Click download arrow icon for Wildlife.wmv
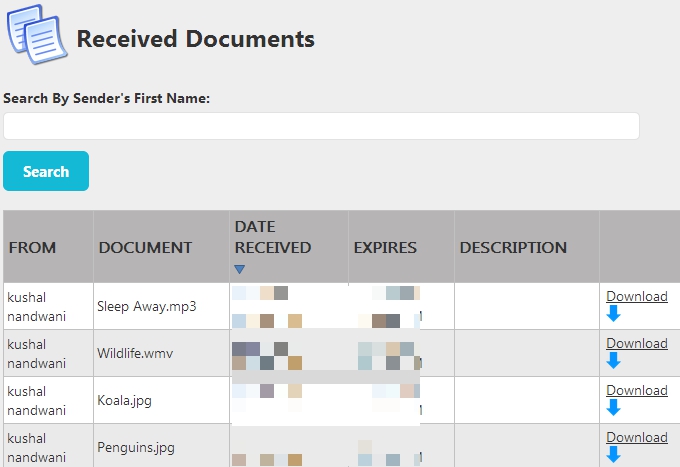The image size is (680, 467). click(614, 361)
